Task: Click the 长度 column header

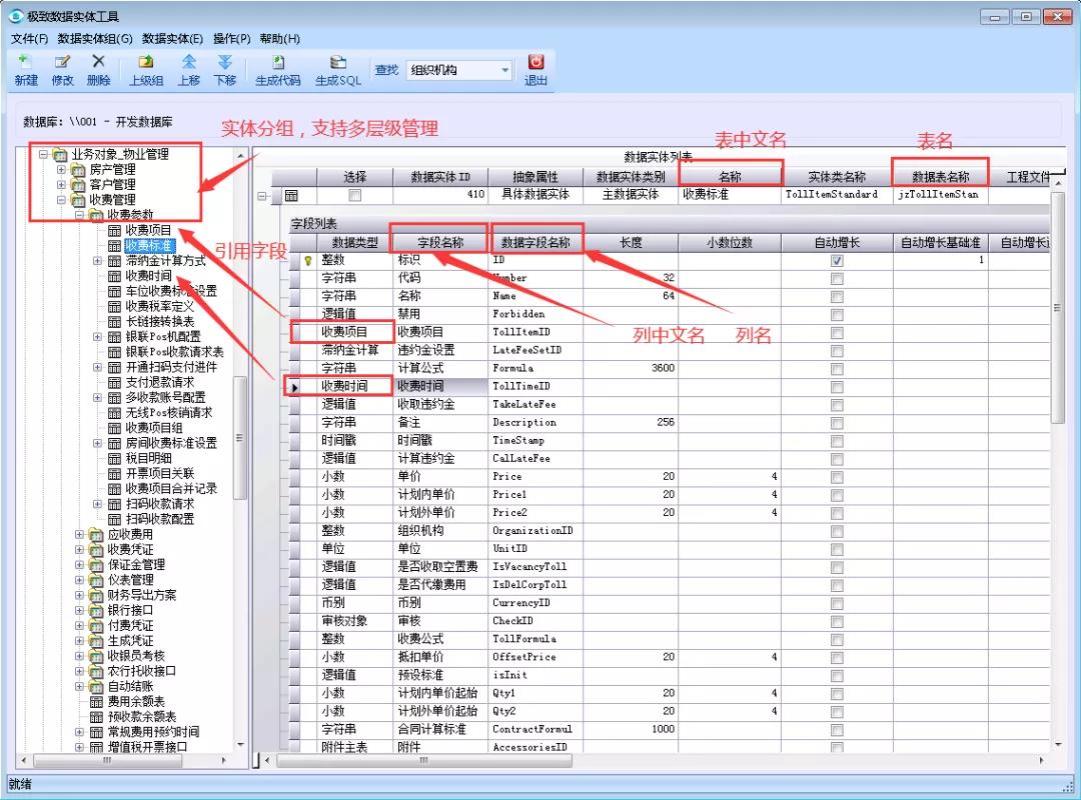Action: coord(631,242)
